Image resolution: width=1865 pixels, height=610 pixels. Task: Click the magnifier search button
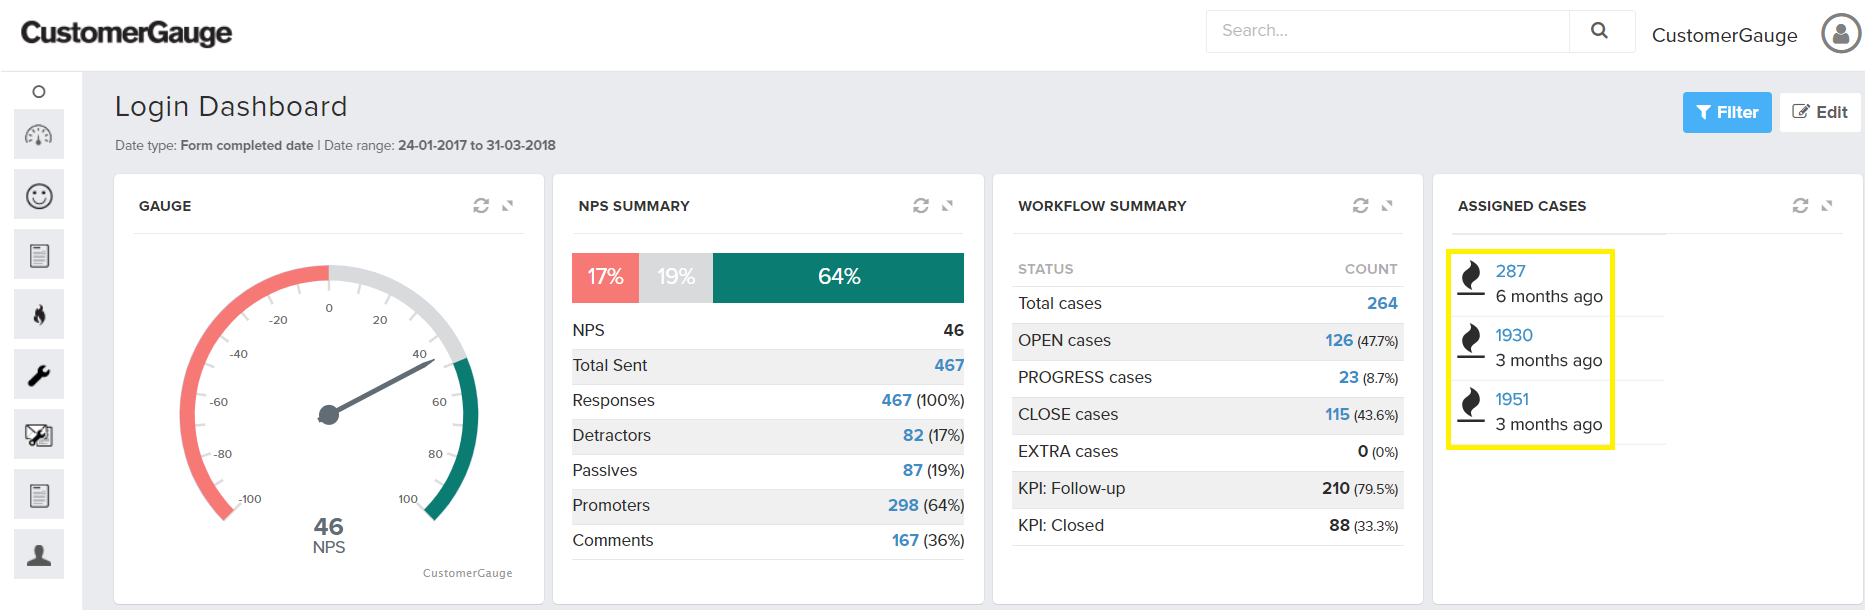pyautogui.click(x=1600, y=31)
